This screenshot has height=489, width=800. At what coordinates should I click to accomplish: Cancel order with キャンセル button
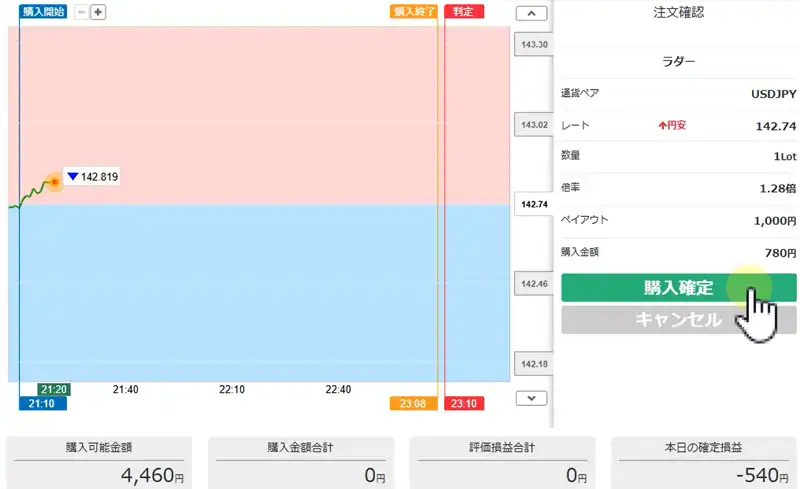(679, 320)
